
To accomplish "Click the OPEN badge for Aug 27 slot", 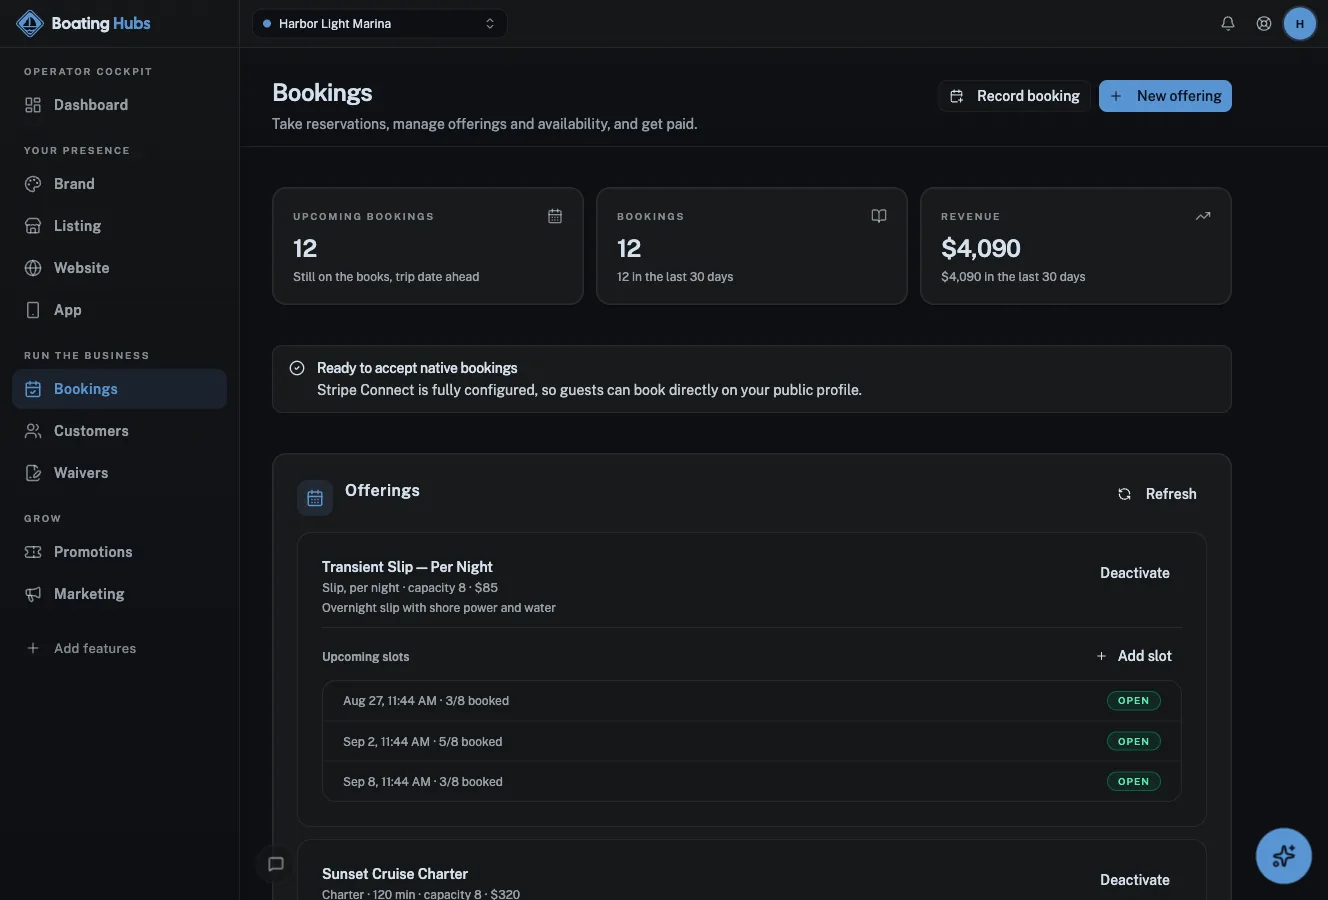I will [1134, 701].
